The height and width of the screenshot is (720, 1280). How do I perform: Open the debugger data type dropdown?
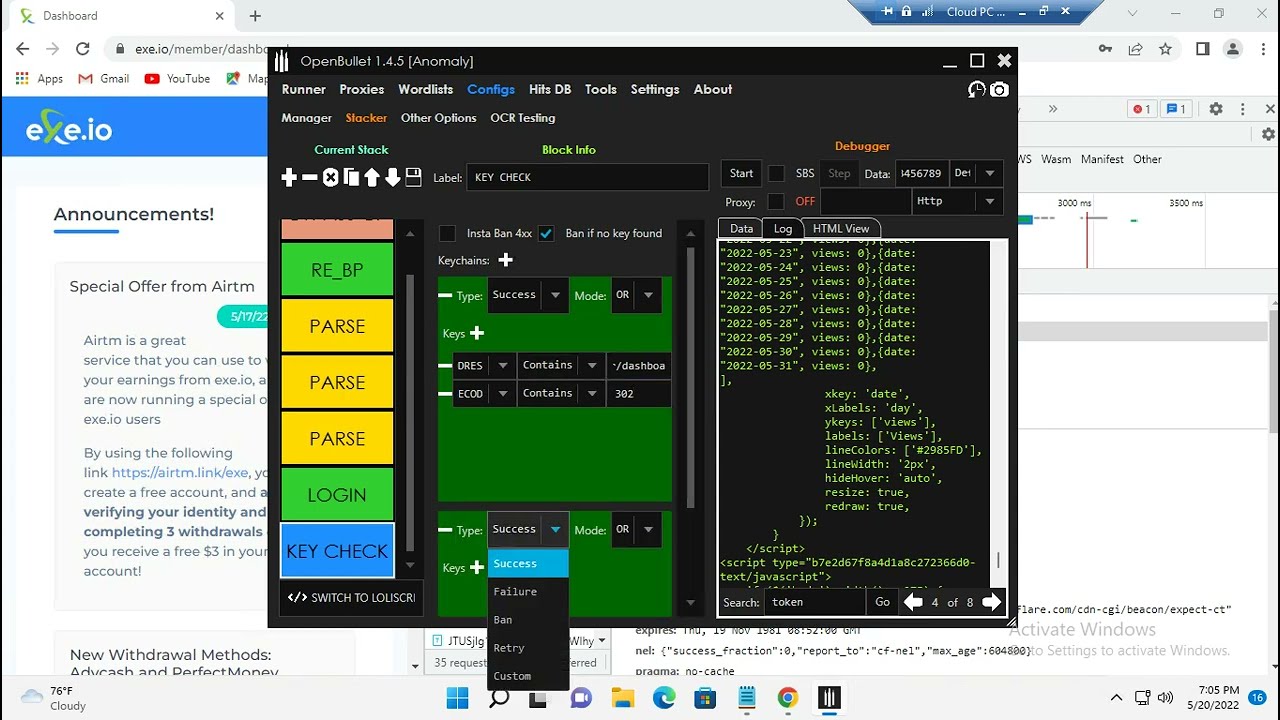tap(975, 173)
